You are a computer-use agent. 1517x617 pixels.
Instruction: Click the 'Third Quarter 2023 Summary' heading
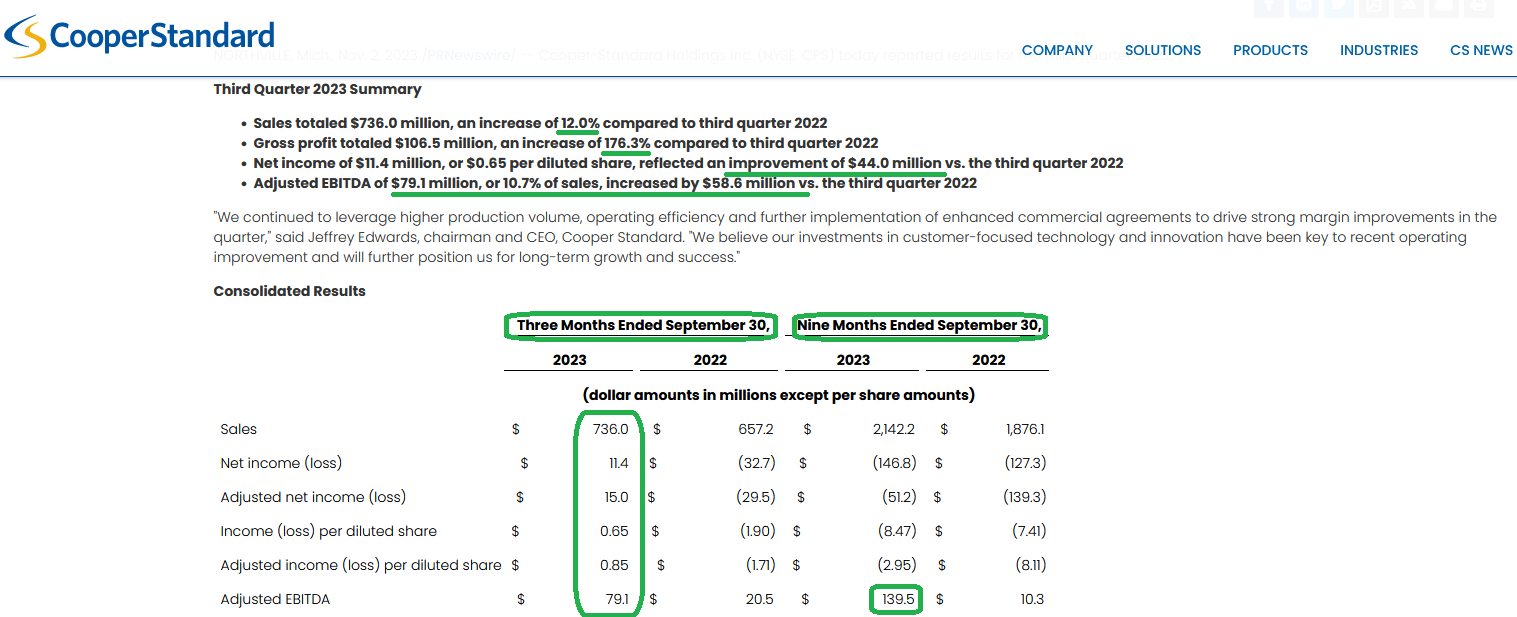point(318,89)
